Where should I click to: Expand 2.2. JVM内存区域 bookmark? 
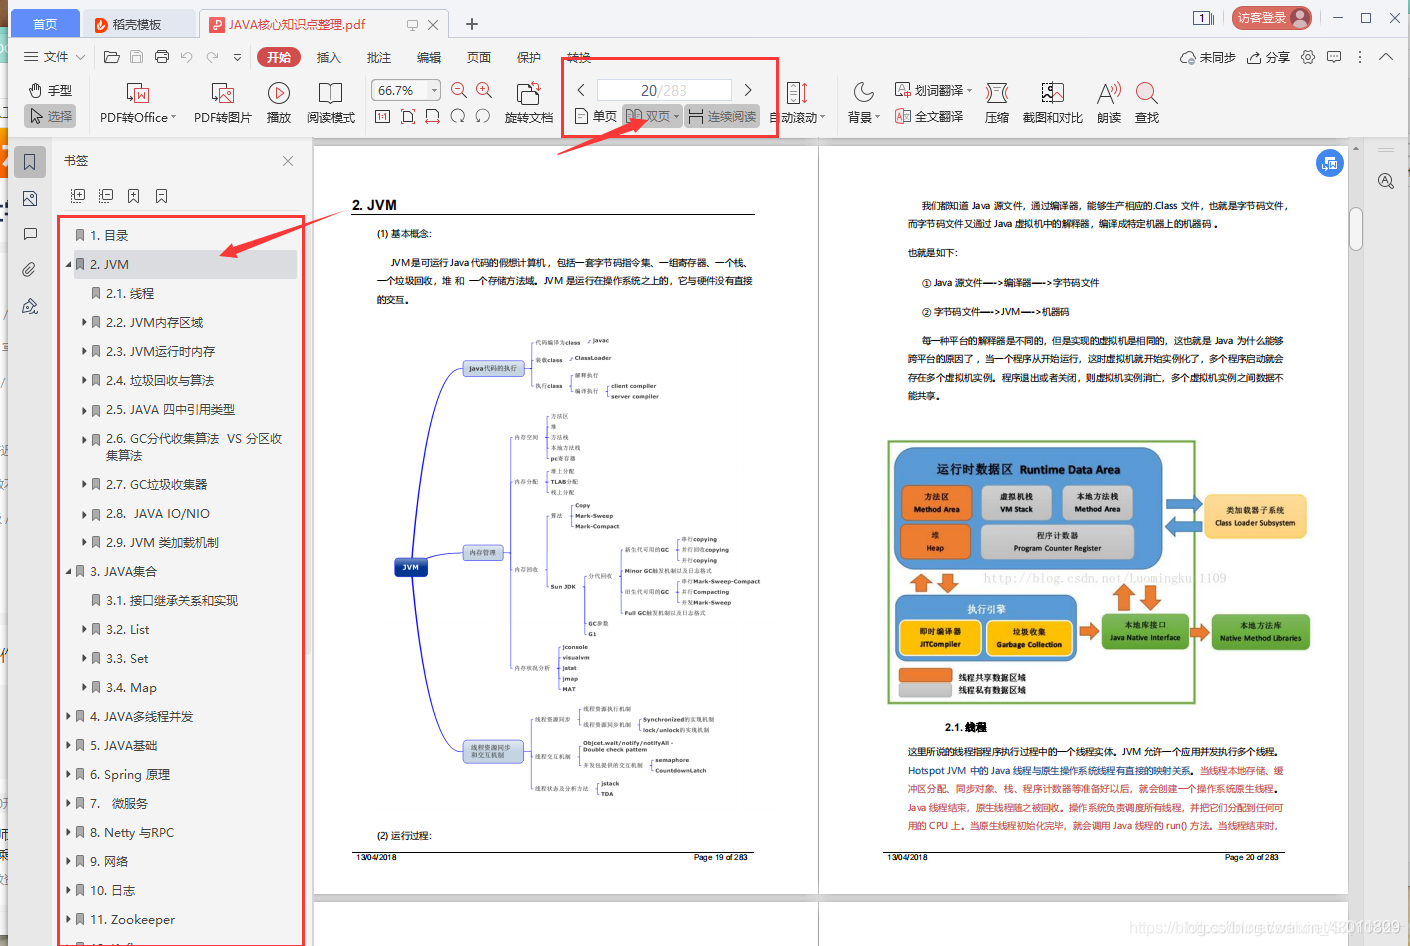(84, 323)
